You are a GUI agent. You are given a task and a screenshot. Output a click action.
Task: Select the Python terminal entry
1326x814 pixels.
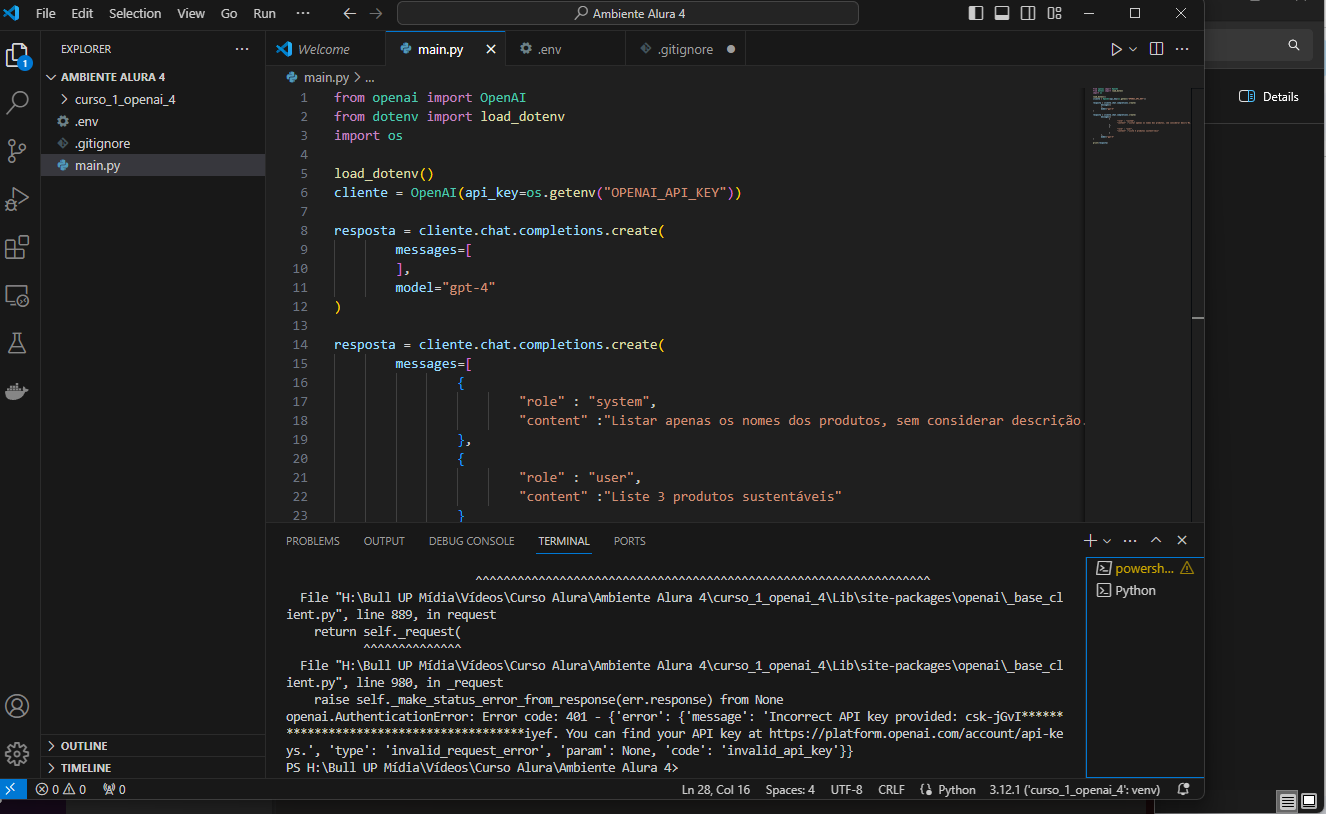coord(1145,590)
